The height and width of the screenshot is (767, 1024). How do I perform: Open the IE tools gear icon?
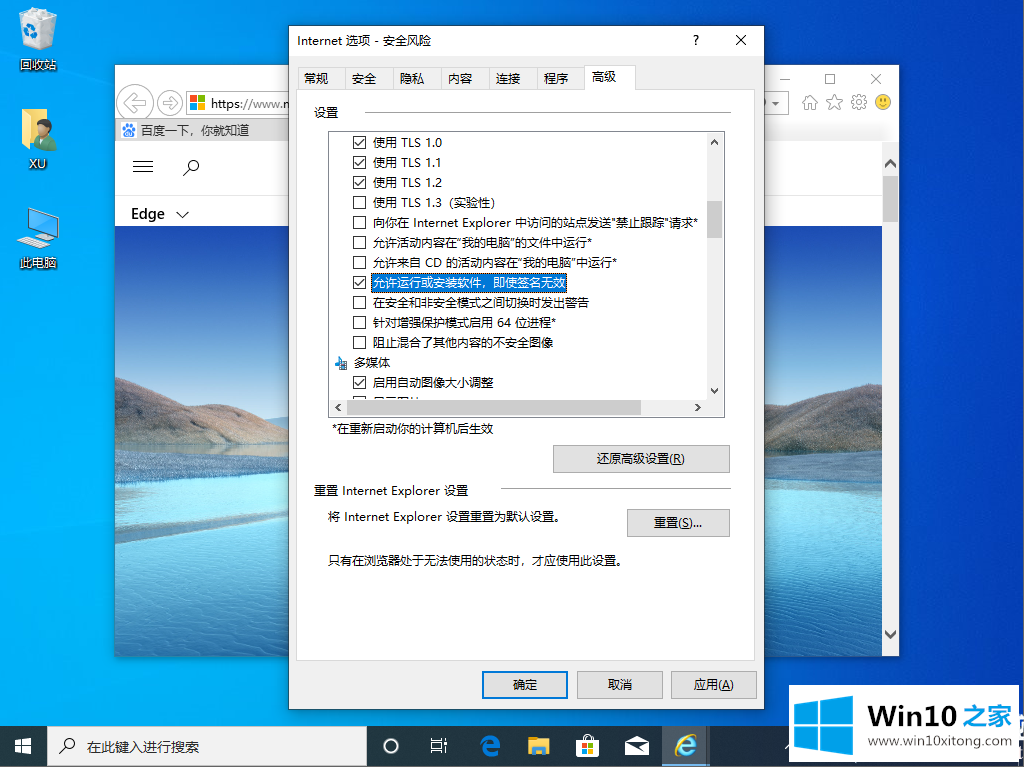859,103
